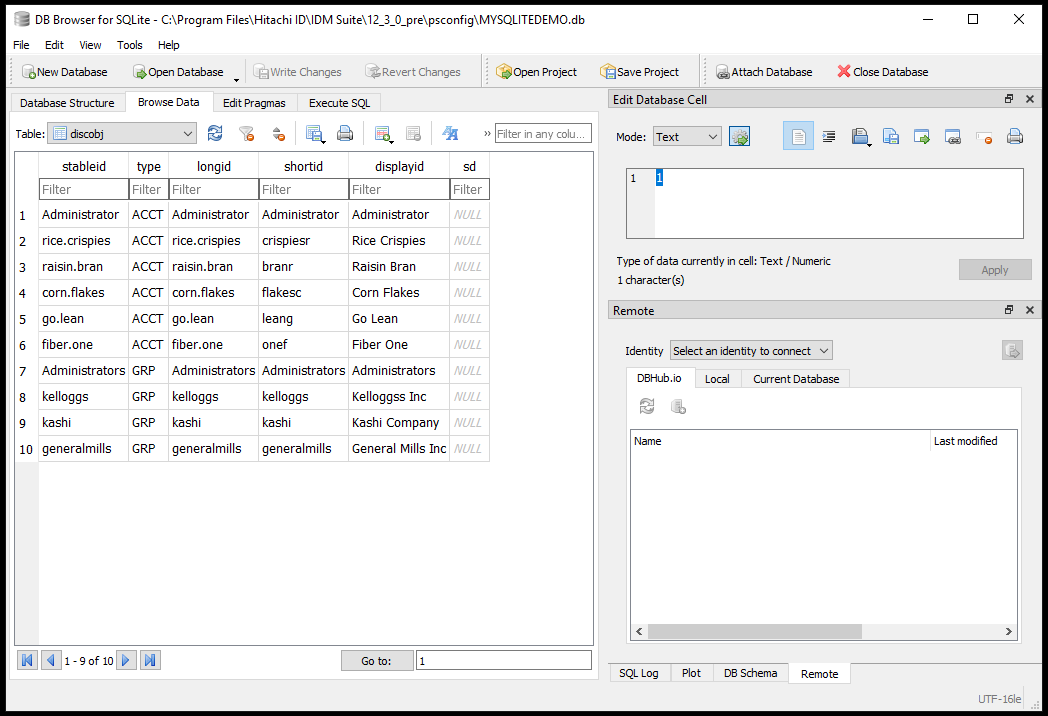This screenshot has width=1048, height=716.
Task: Toggle text indentation in cell editor
Action: click(829, 137)
